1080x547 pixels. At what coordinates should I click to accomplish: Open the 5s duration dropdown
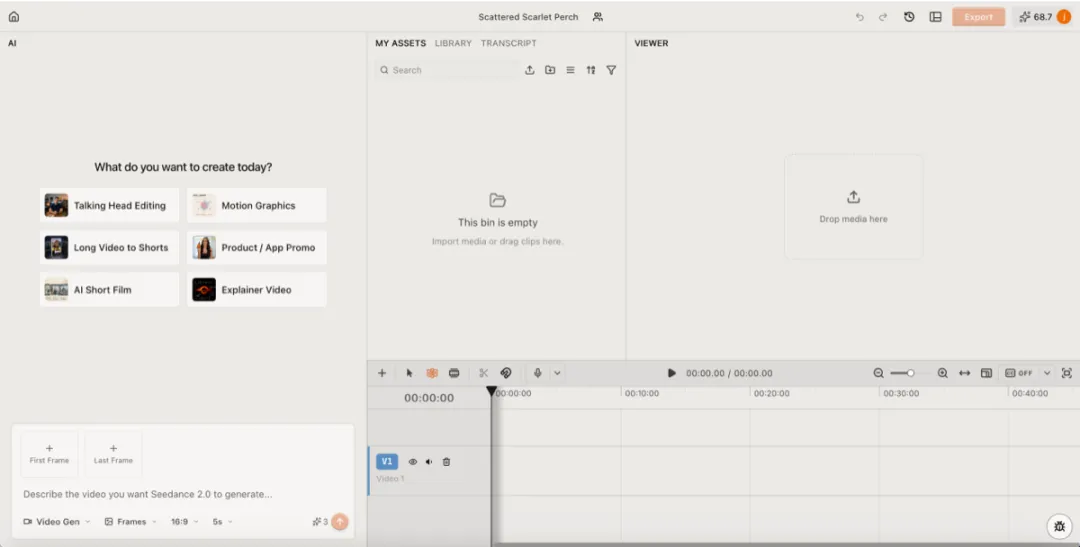point(222,522)
